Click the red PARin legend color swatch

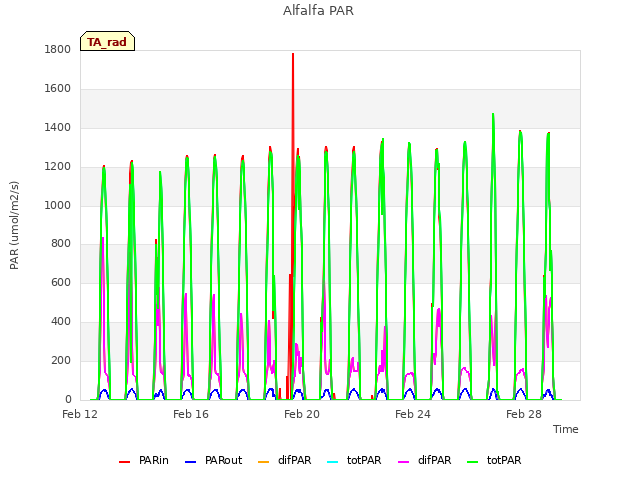pyautogui.click(x=124, y=462)
